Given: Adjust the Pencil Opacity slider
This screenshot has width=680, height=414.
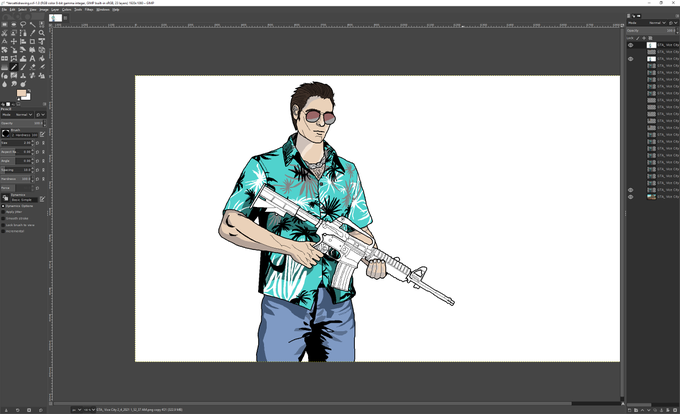Looking at the screenshot, I should [x=22, y=124].
